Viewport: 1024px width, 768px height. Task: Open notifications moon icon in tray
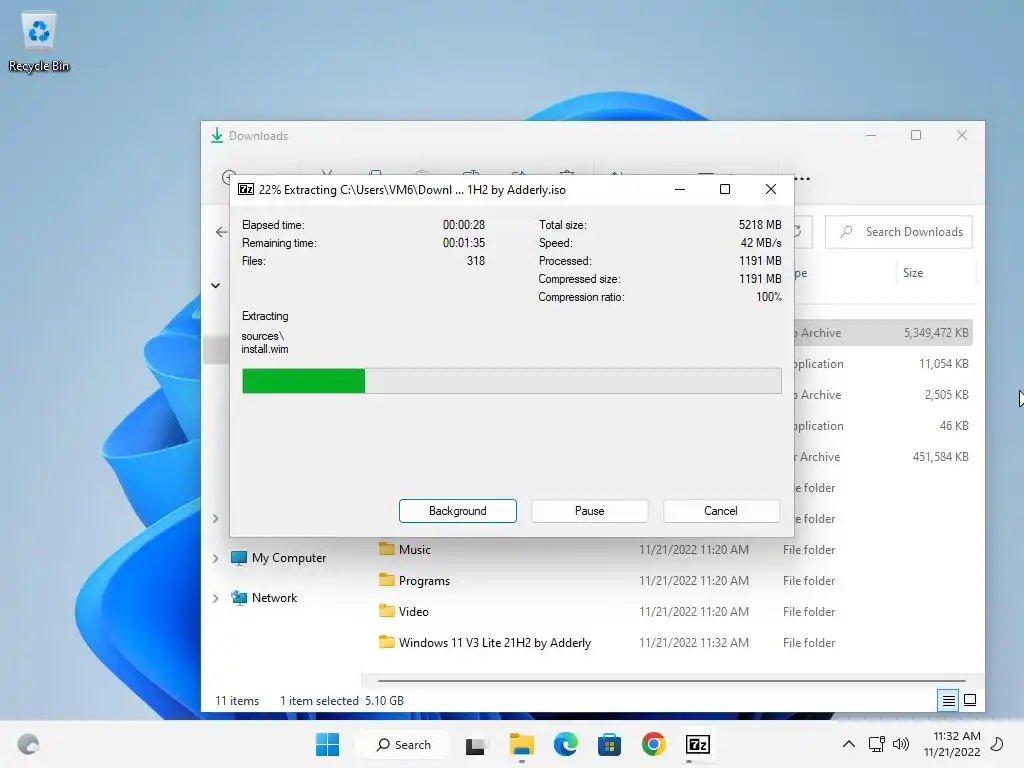pyautogui.click(x=997, y=744)
